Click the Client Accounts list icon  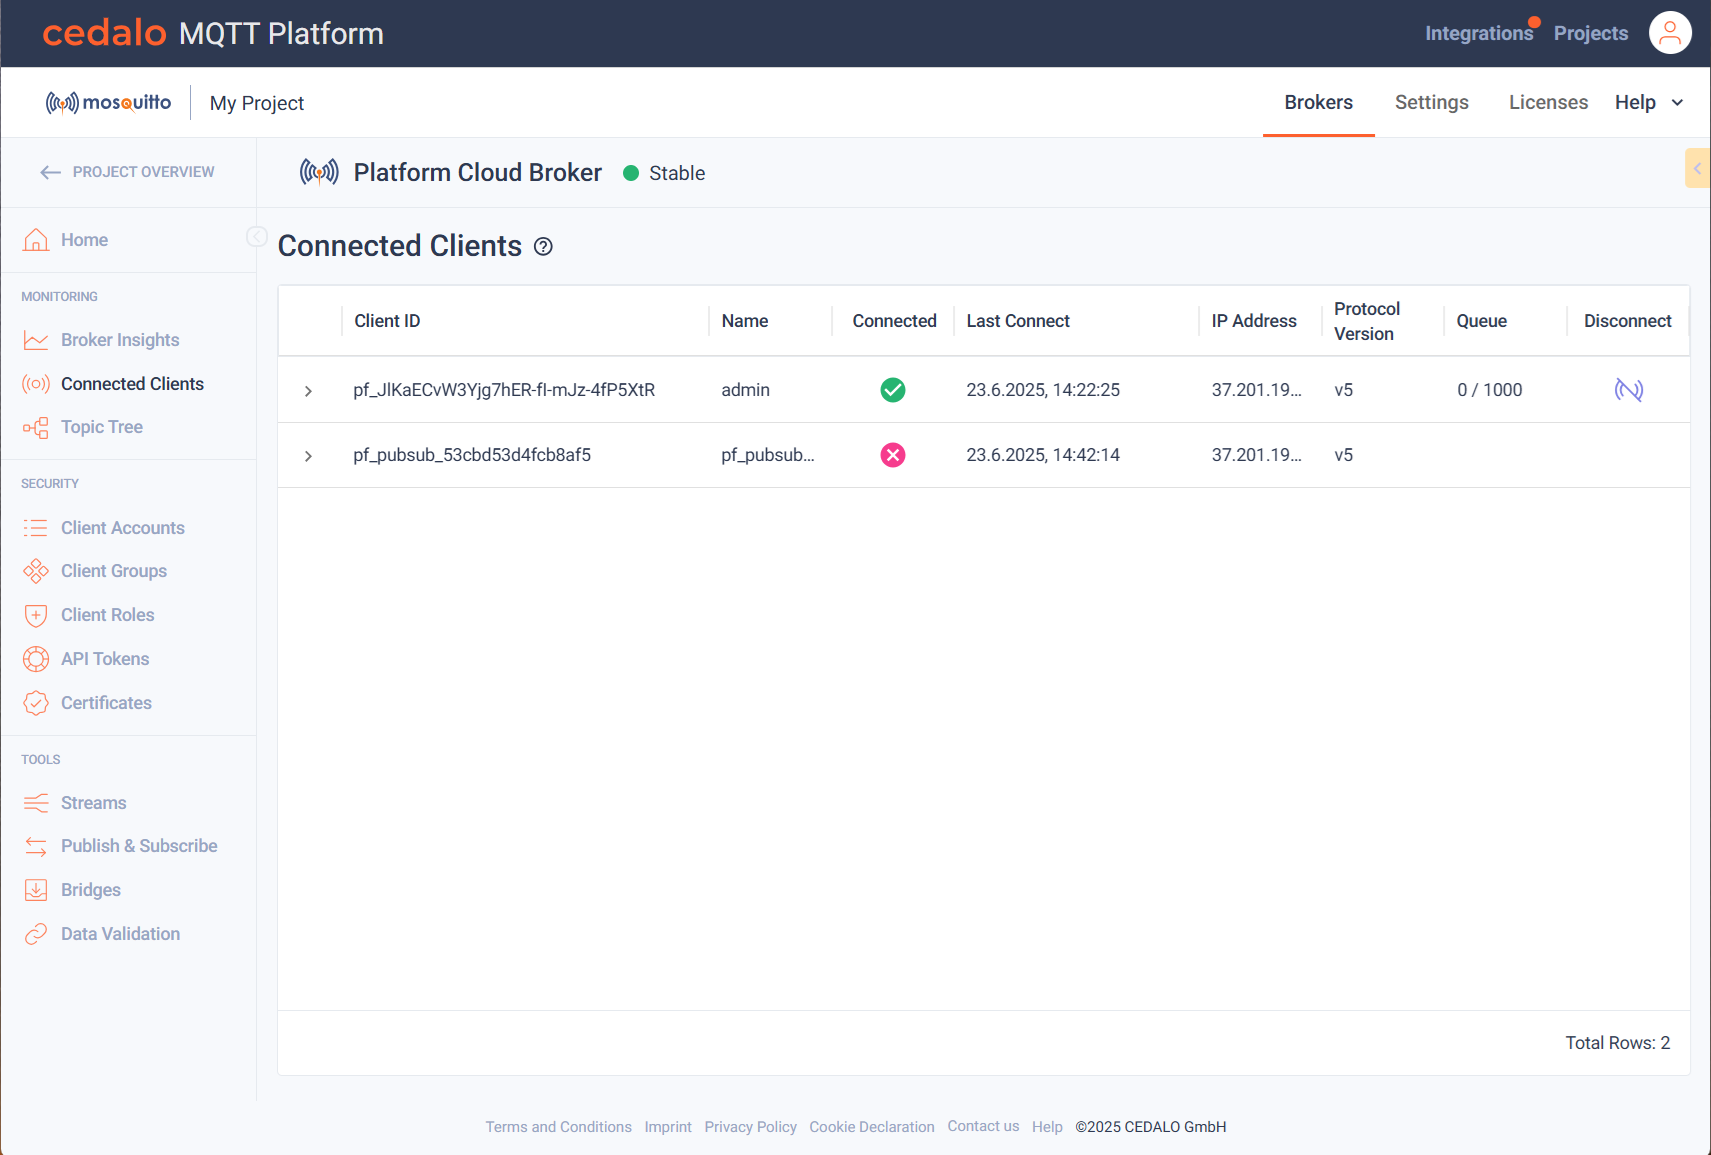[x=36, y=528]
